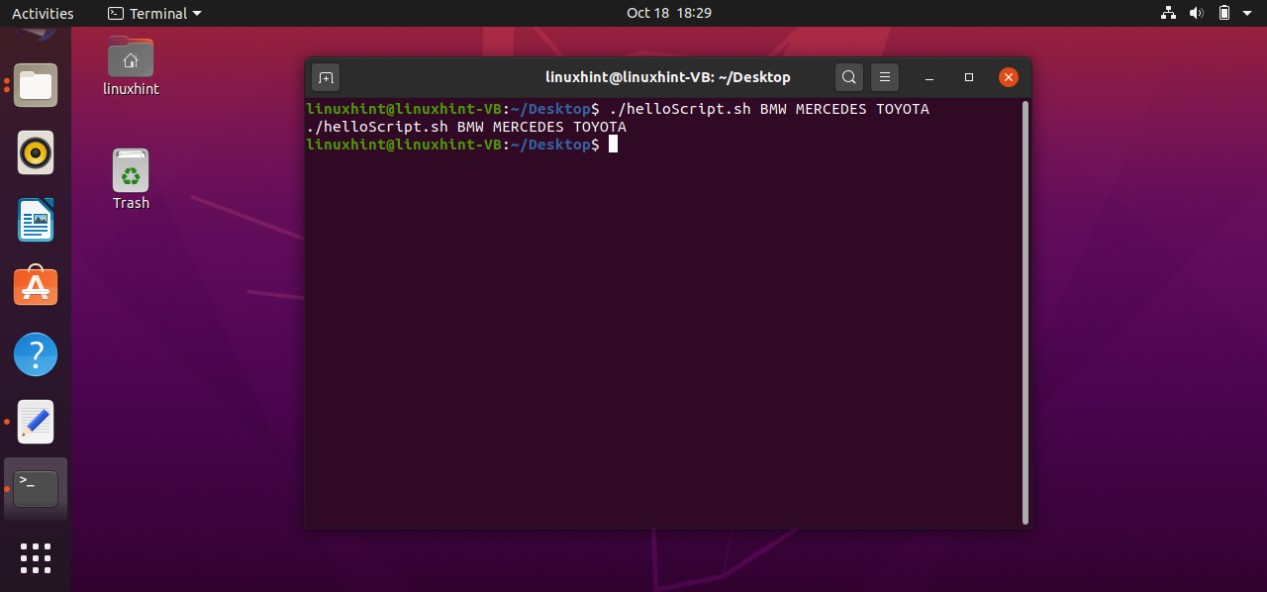Image resolution: width=1267 pixels, height=592 pixels.
Task: Open the Terminal app menu in top bar
Action: [x=154, y=13]
